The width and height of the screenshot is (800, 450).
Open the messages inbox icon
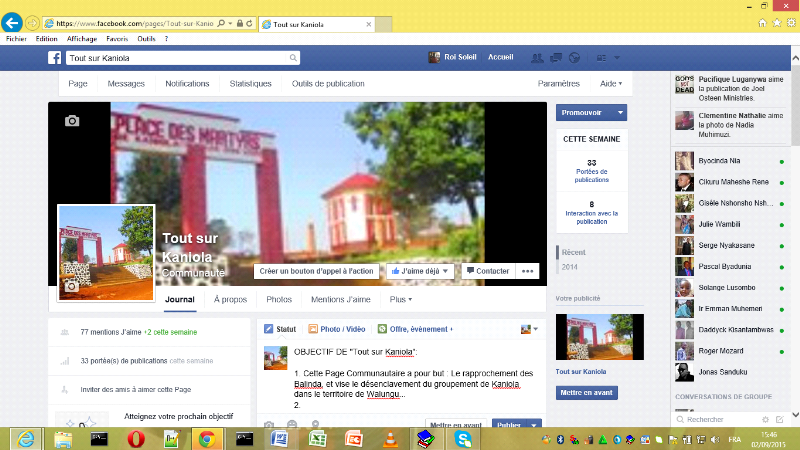point(556,58)
